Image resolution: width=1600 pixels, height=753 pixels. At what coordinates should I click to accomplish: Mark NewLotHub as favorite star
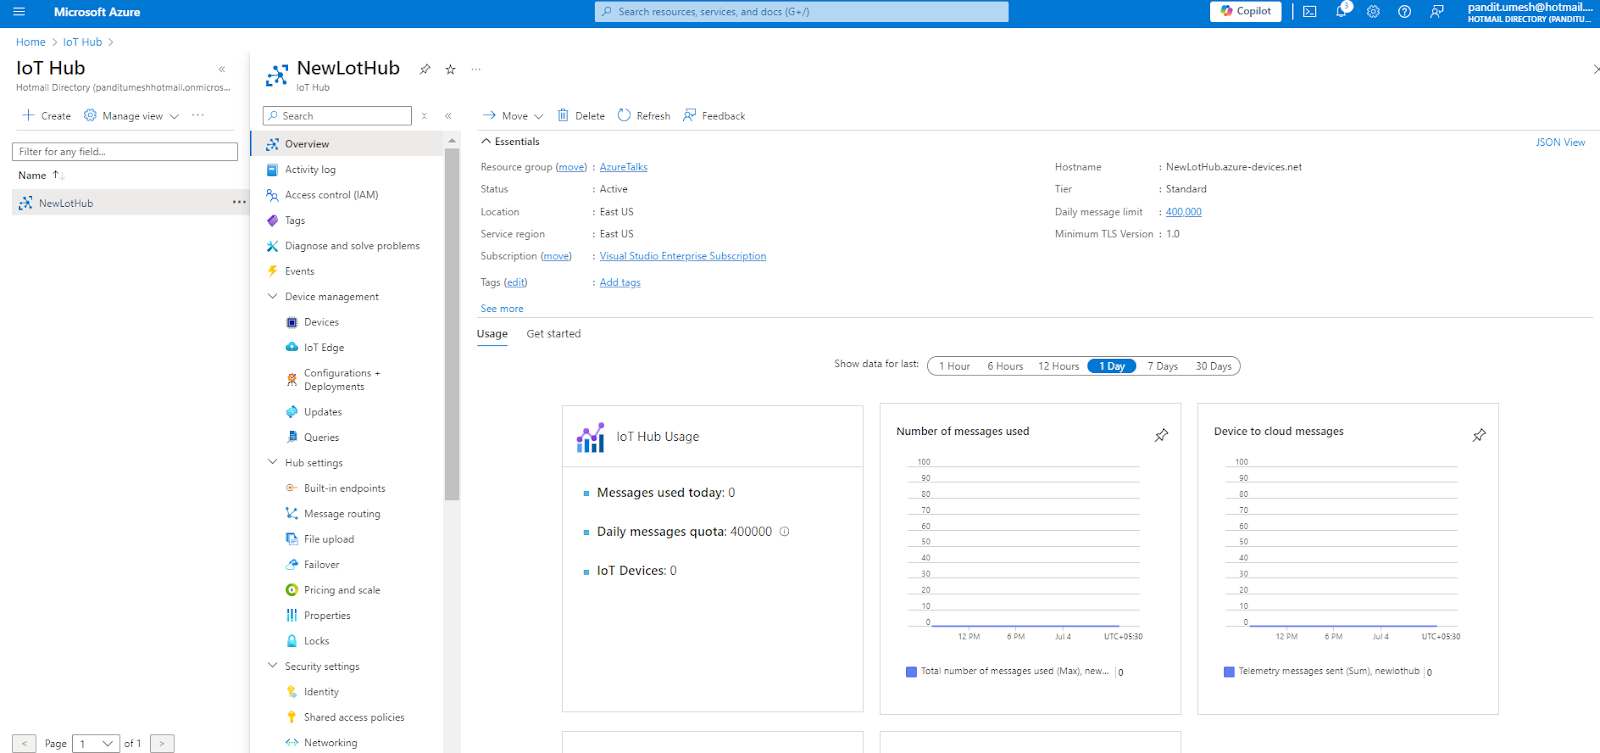tap(450, 69)
